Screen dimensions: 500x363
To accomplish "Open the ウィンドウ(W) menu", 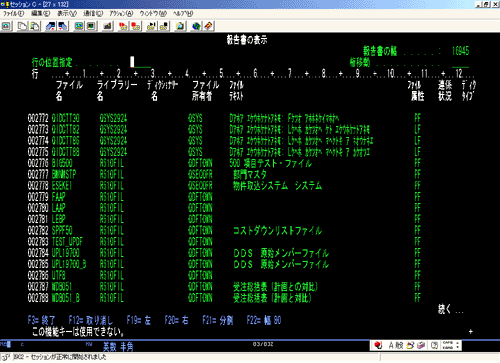I will (153, 14).
